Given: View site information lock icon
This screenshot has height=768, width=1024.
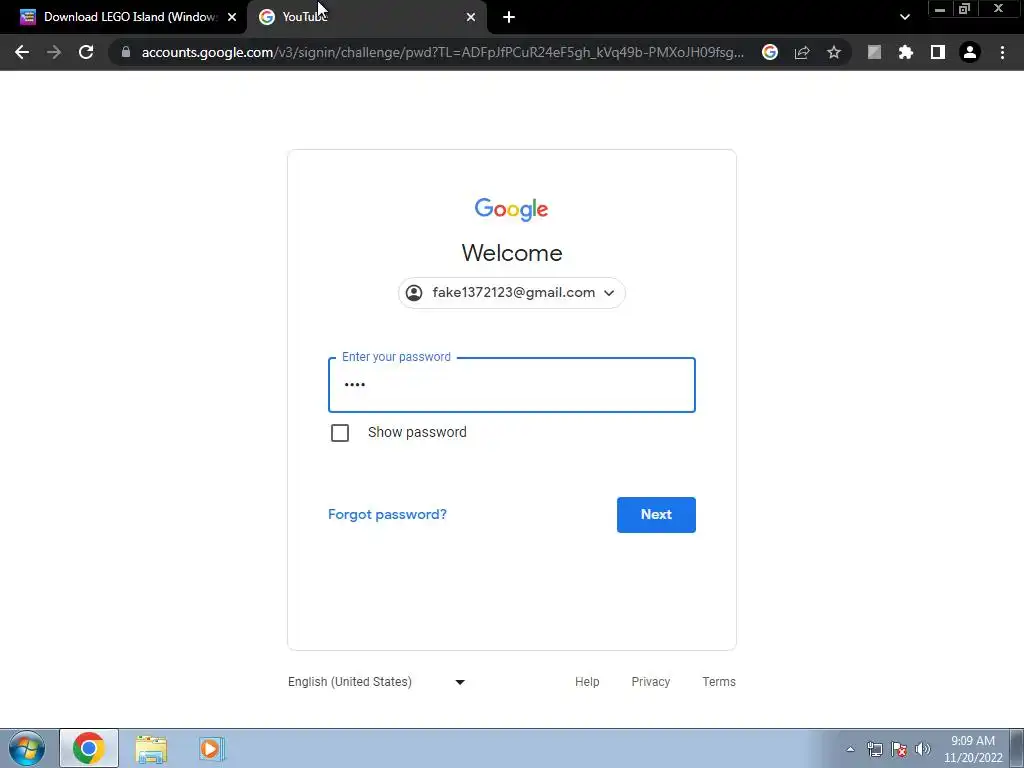Looking at the screenshot, I should point(126,52).
